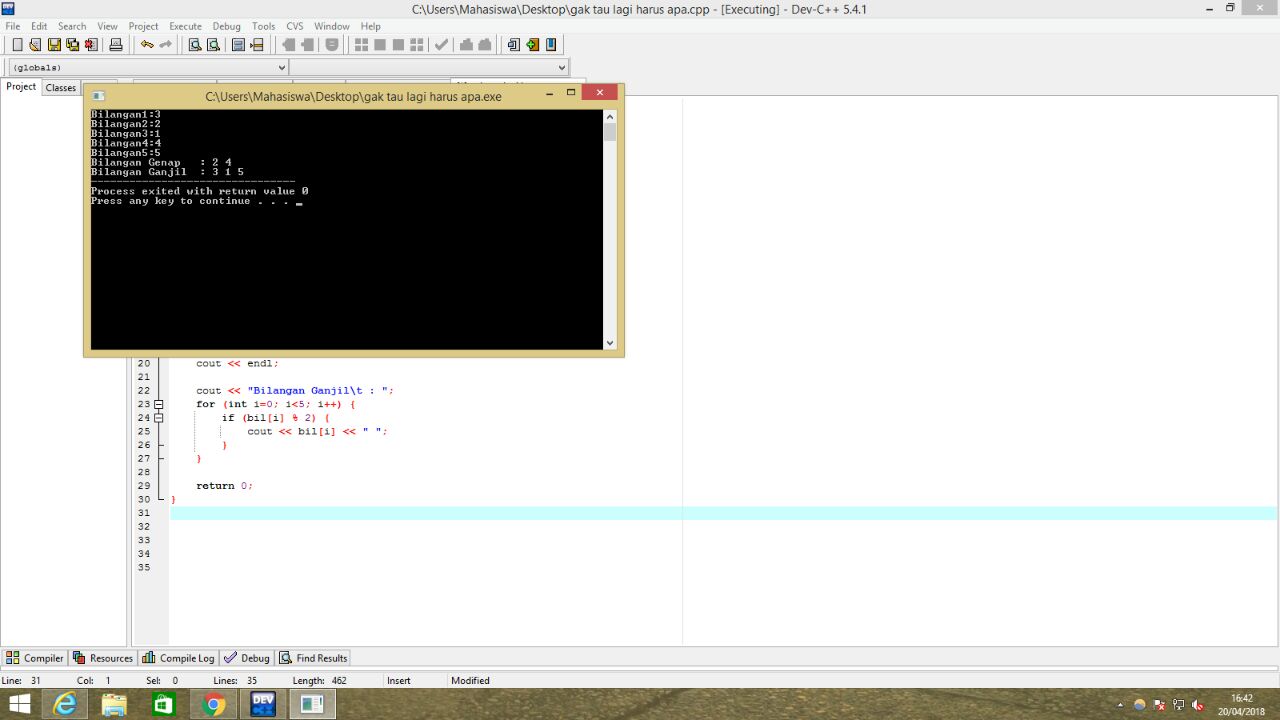This screenshot has height=720, width=1280.
Task: Show the Find Results panel
Action: coord(319,657)
